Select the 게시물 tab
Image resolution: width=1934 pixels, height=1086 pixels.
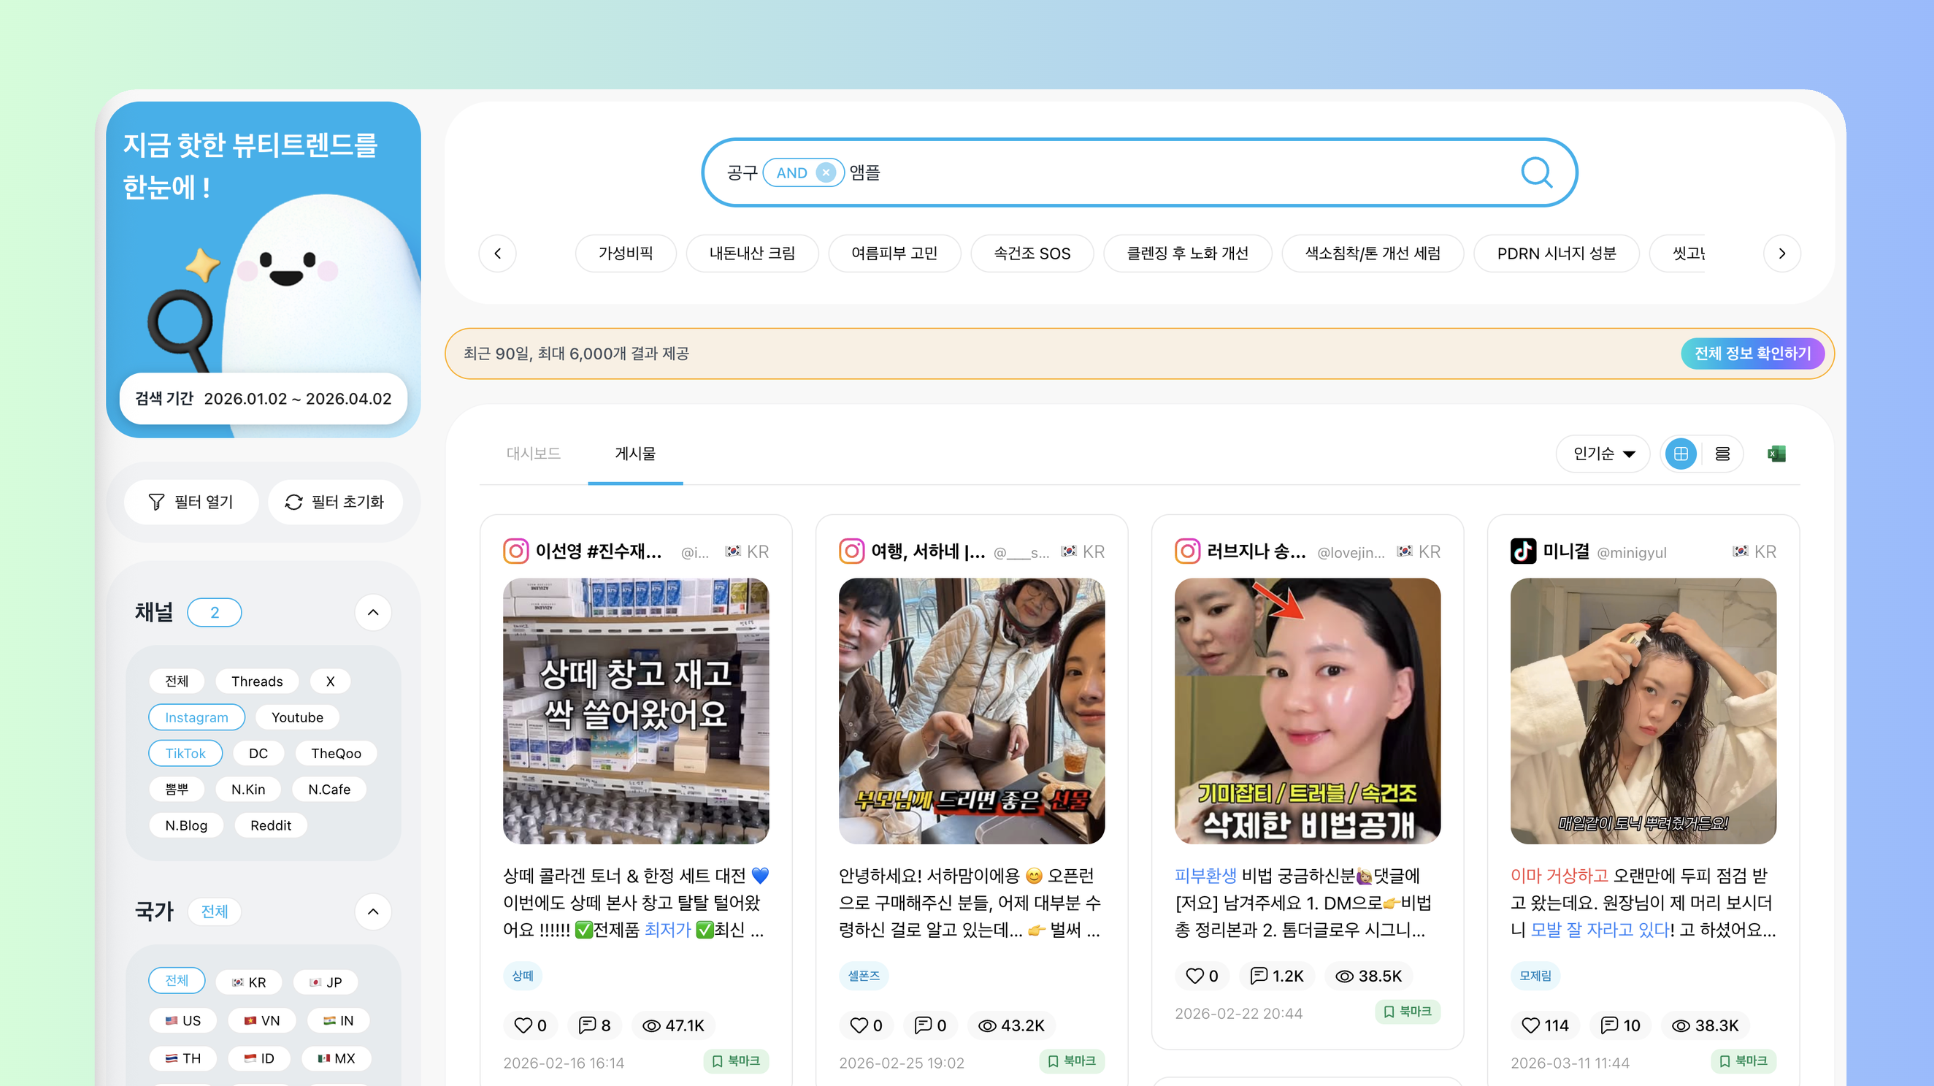pos(635,454)
